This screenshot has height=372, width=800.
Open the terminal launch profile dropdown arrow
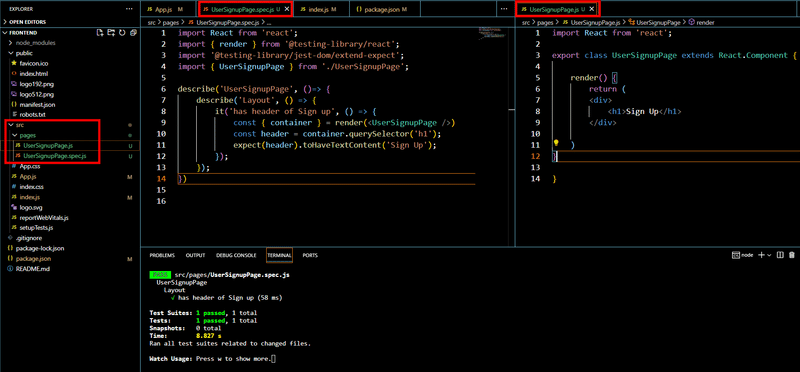[x=769, y=255]
